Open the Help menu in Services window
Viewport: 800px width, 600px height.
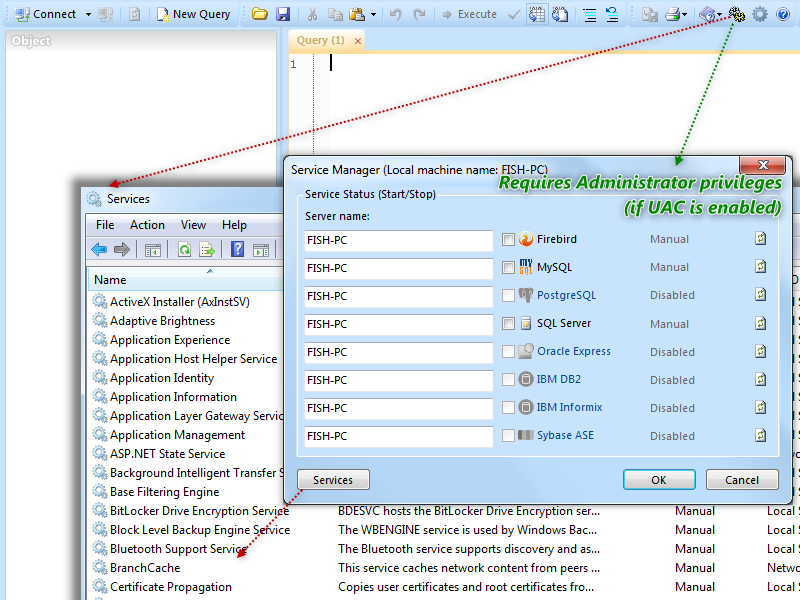(x=234, y=225)
